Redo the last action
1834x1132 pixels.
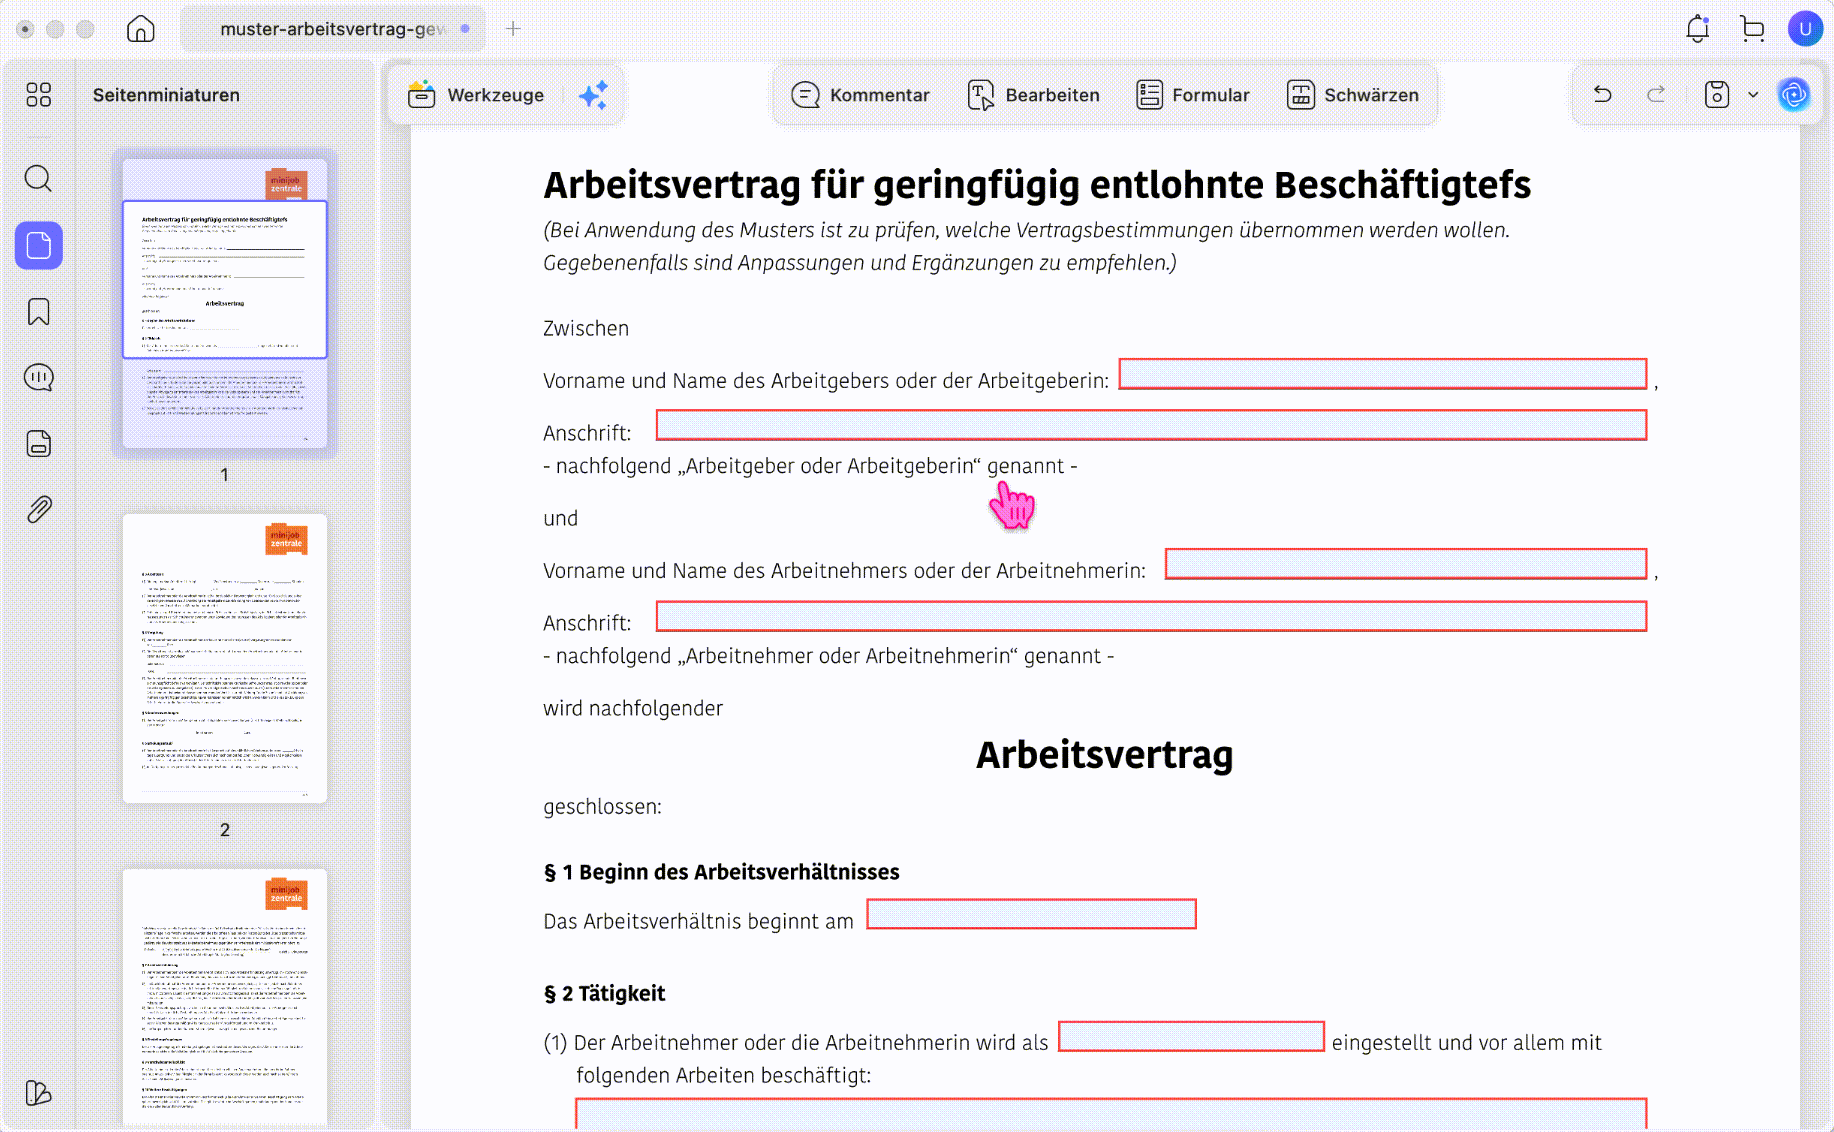coord(1656,94)
